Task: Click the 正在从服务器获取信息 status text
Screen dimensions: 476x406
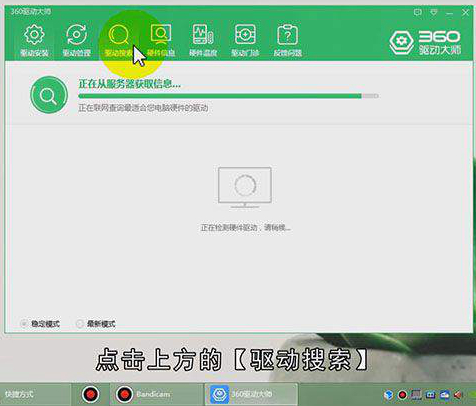Action: (x=129, y=84)
